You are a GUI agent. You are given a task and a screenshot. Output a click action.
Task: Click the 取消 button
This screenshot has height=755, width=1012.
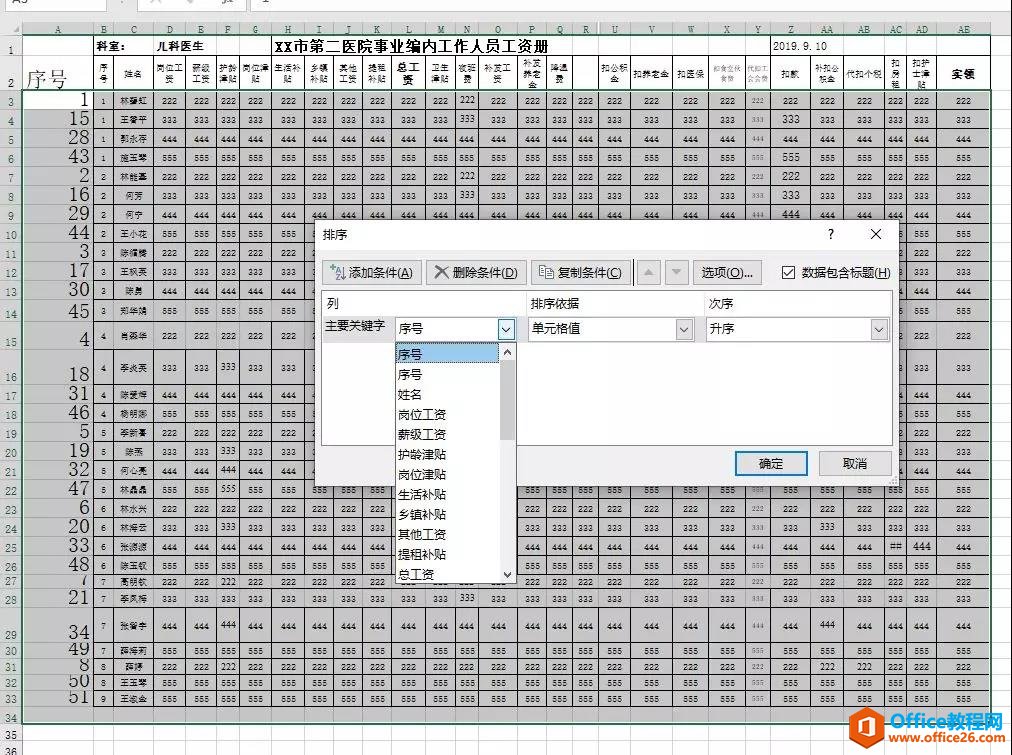coord(854,463)
